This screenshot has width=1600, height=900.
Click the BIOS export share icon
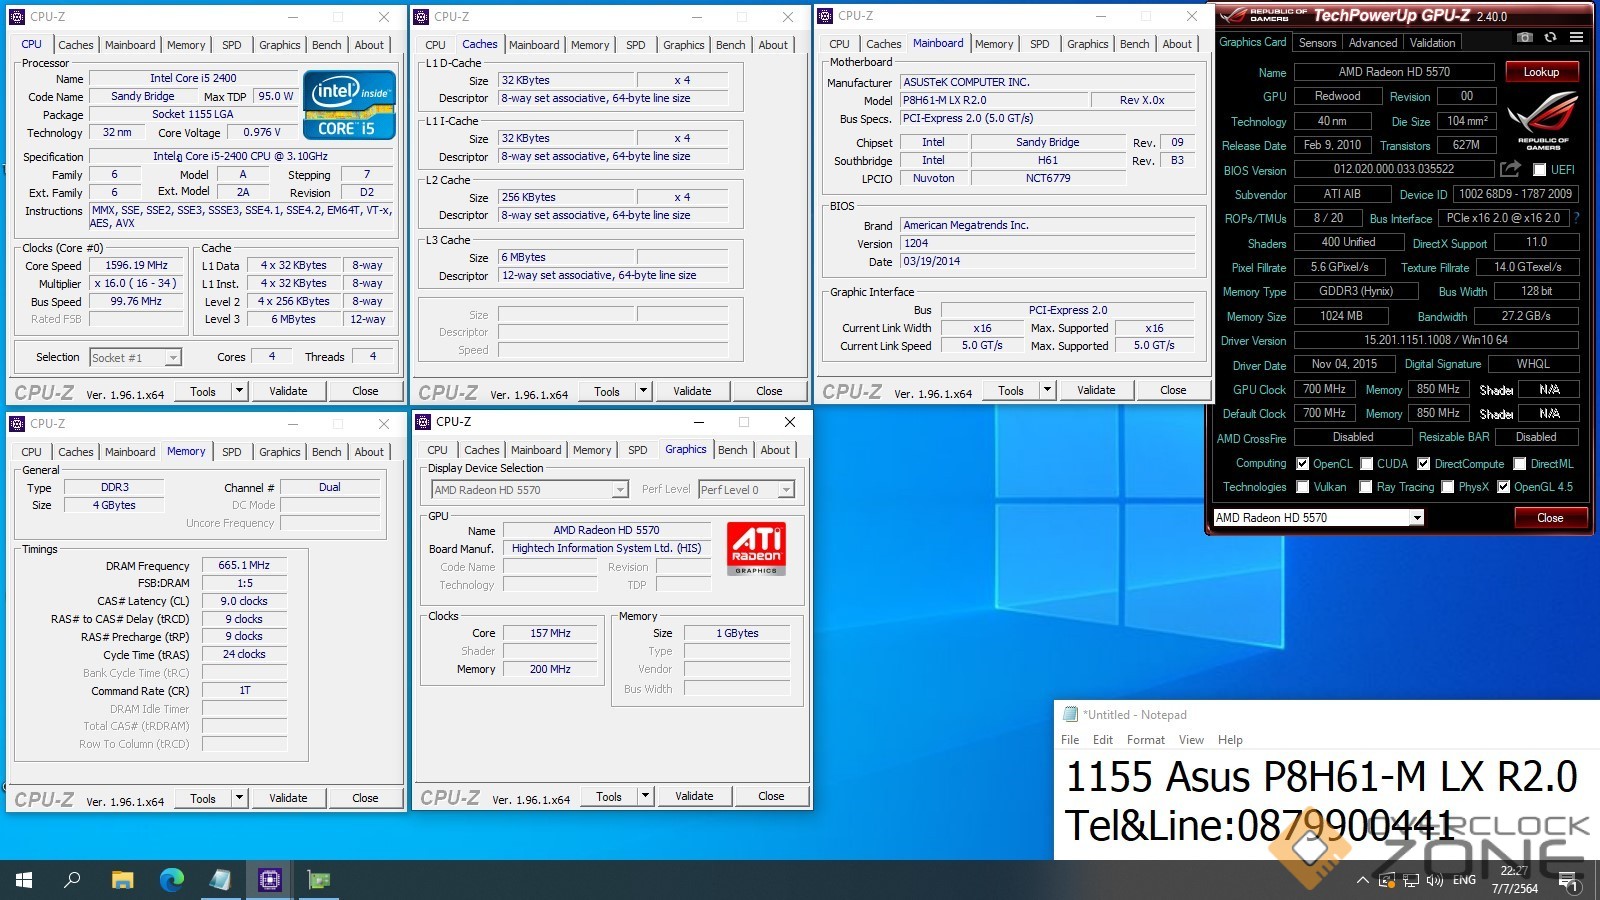[1510, 169]
